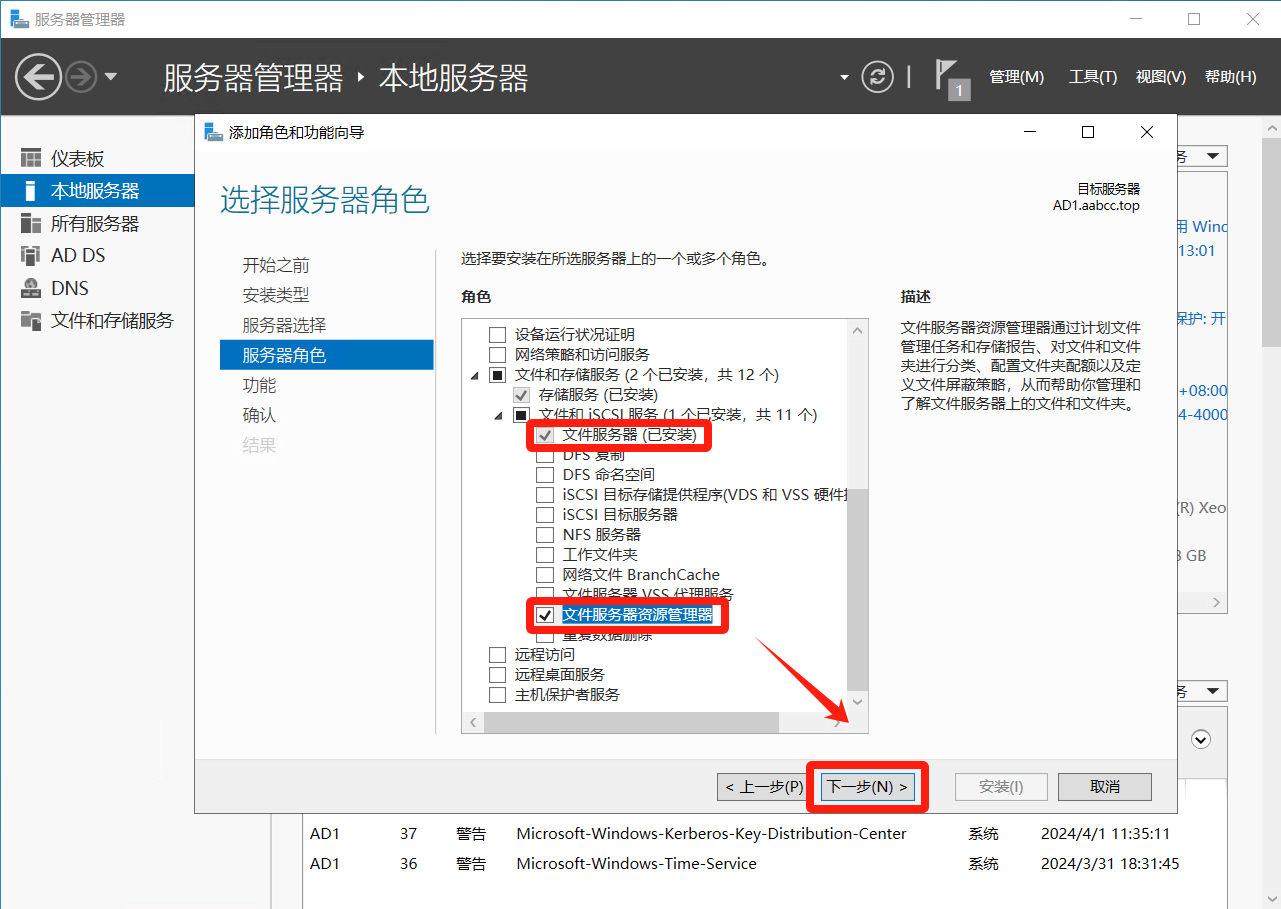1281x909 pixels.
Task: Go to the 功能 wizard step
Action: click(x=259, y=385)
